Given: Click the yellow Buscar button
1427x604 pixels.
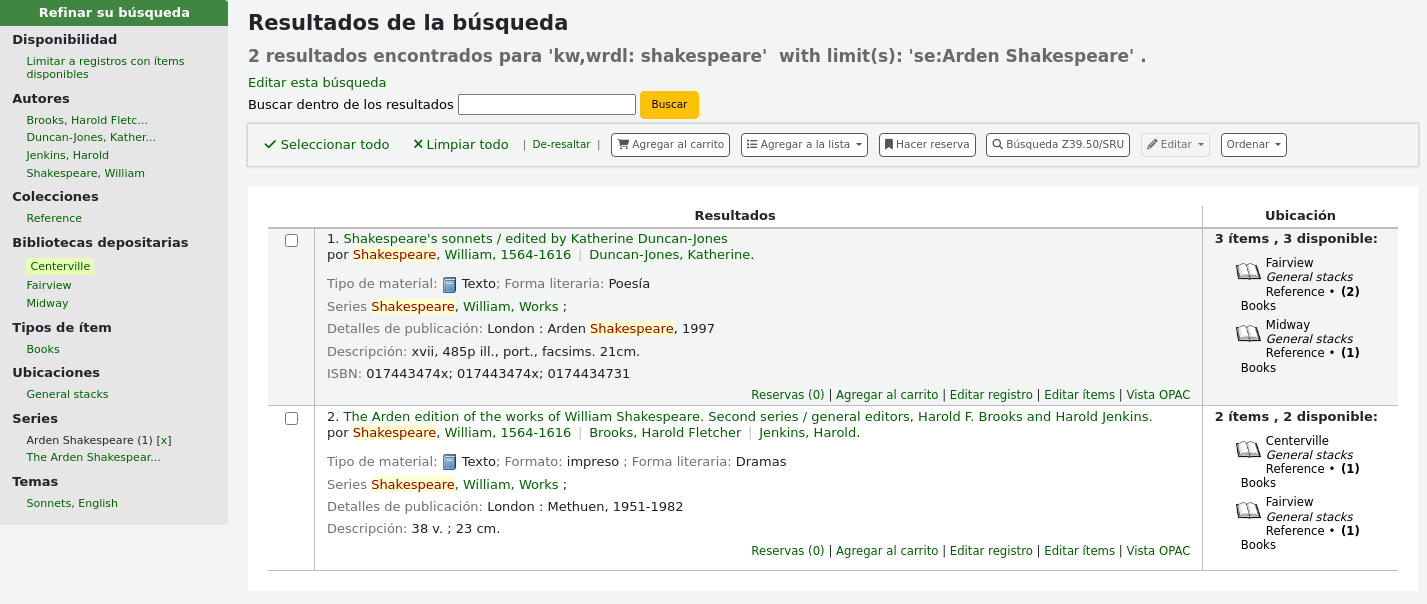Looking at the screenshot, I should click(x=668, y=104).
